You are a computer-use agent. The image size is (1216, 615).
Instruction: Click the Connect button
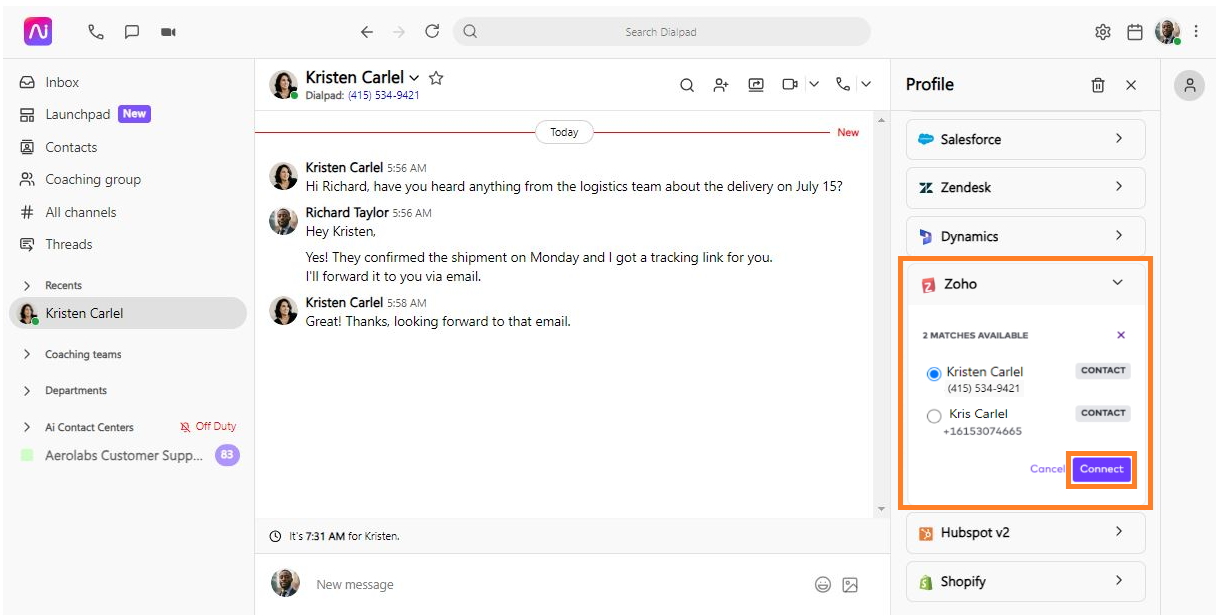coord(1102,469)
